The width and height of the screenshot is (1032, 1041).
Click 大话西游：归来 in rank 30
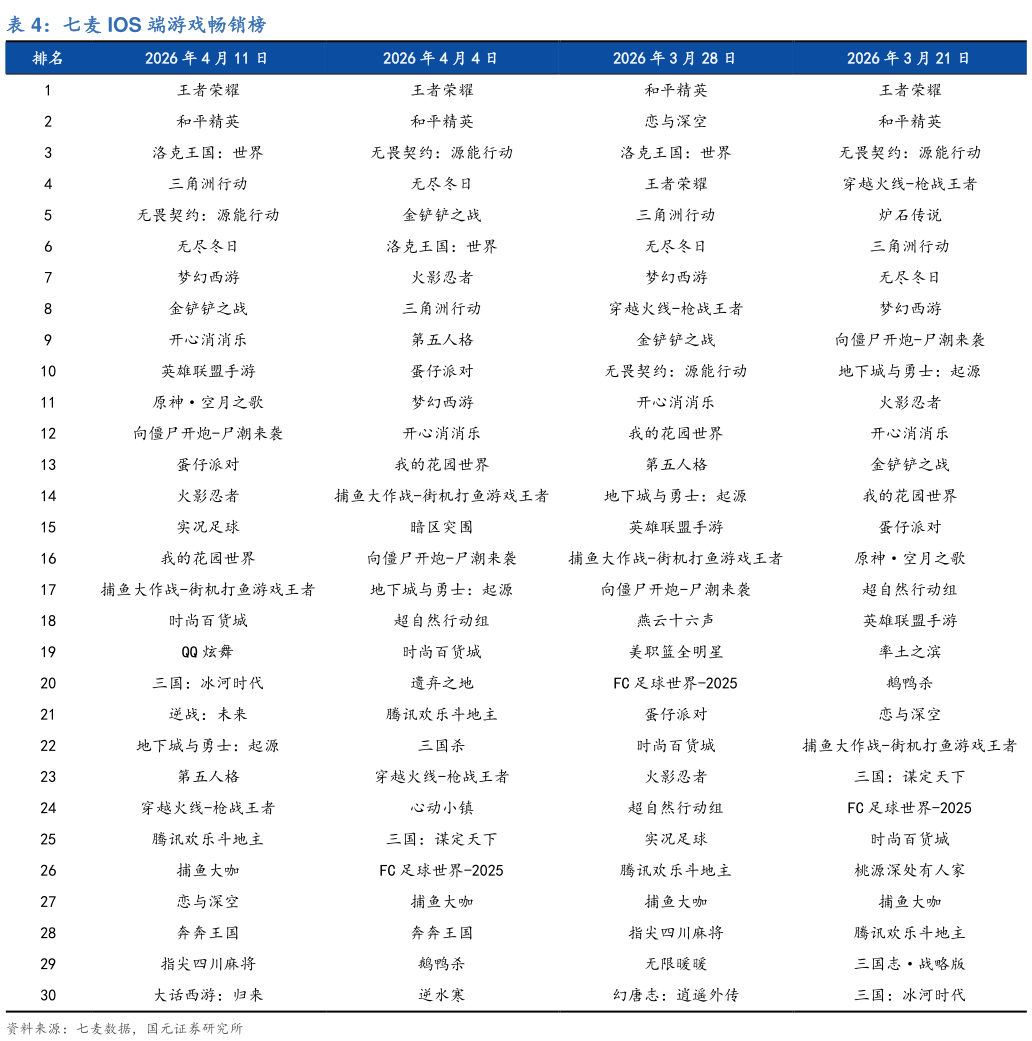(x=207, y=995)
